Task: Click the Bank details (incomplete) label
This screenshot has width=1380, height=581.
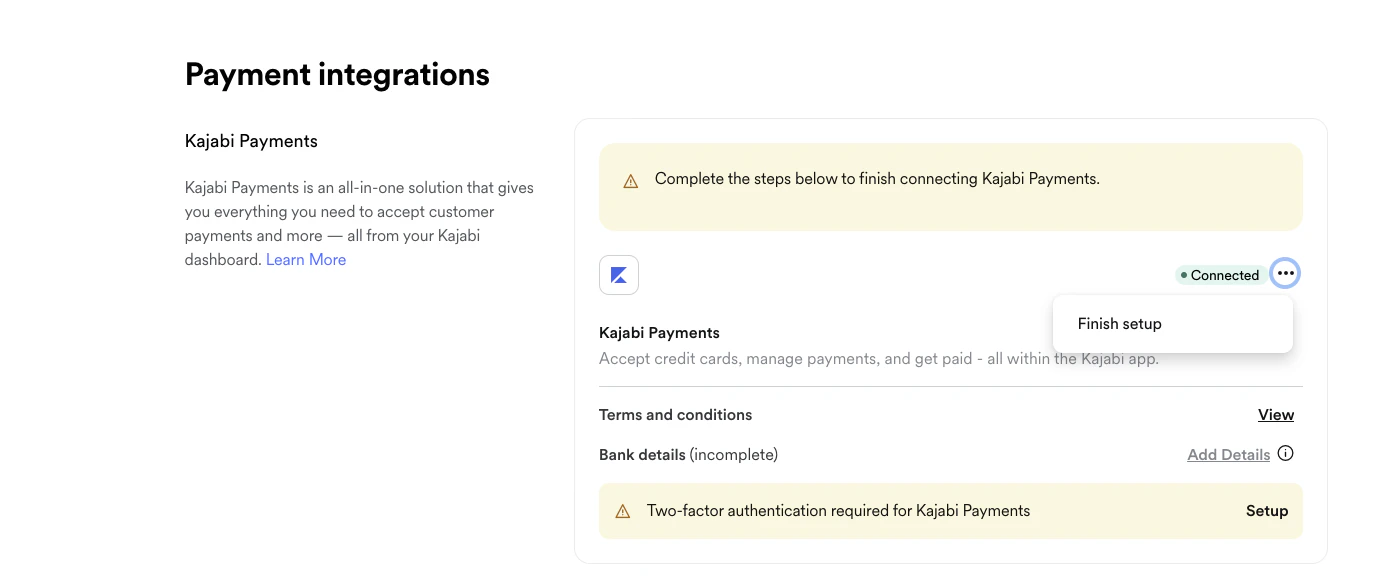Action: point(688,455)
